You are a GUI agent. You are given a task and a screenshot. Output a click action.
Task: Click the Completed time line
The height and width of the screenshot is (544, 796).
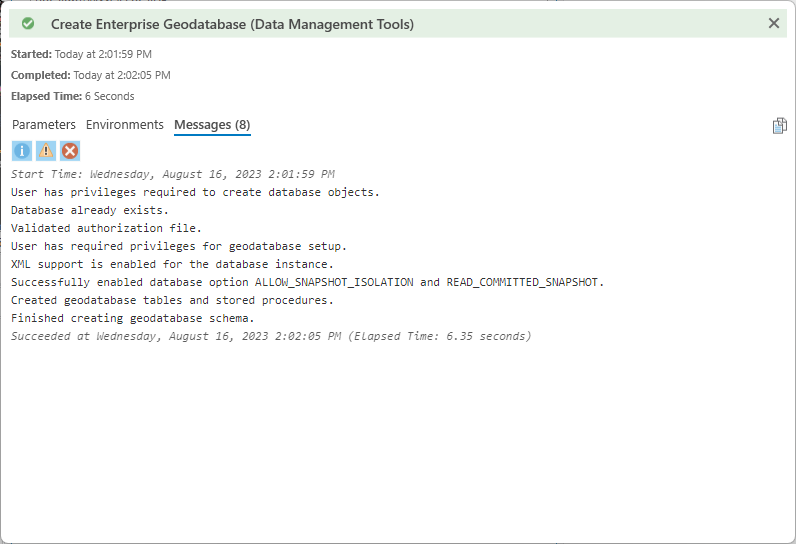pos(91,75)
